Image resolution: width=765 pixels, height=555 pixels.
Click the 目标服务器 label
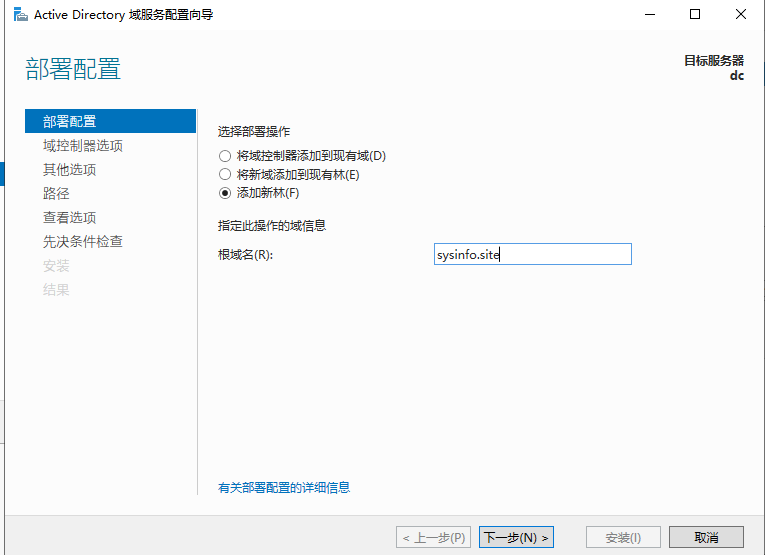pyautogui.click(x=714, y=60)
